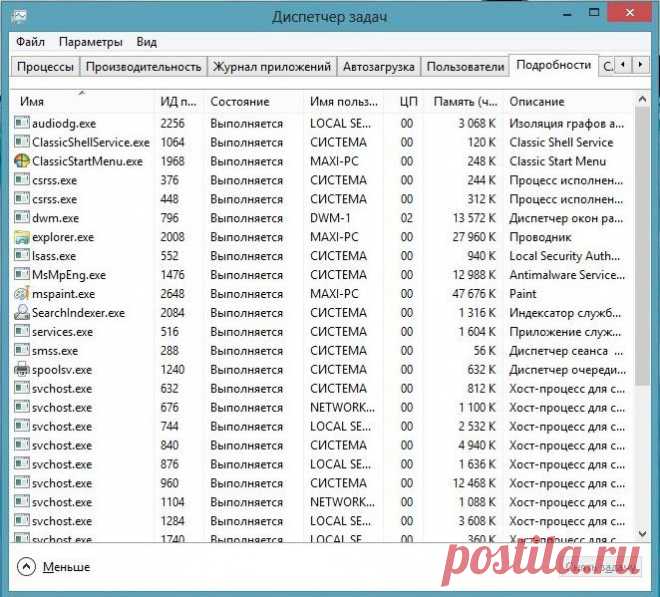
Task: Select the explorer.exe process name
Action: (63, 237)
